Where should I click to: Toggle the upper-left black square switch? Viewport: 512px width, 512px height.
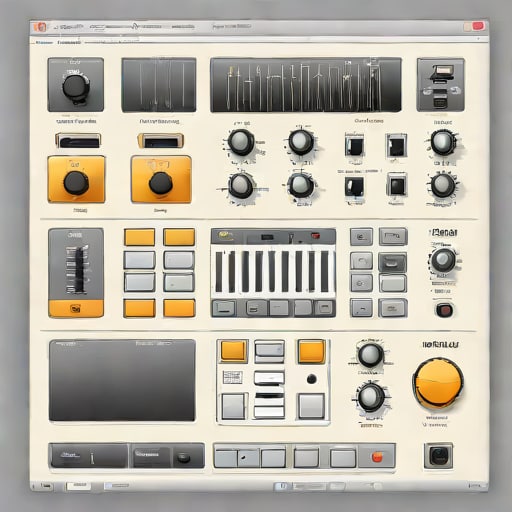tap(354, 145)
